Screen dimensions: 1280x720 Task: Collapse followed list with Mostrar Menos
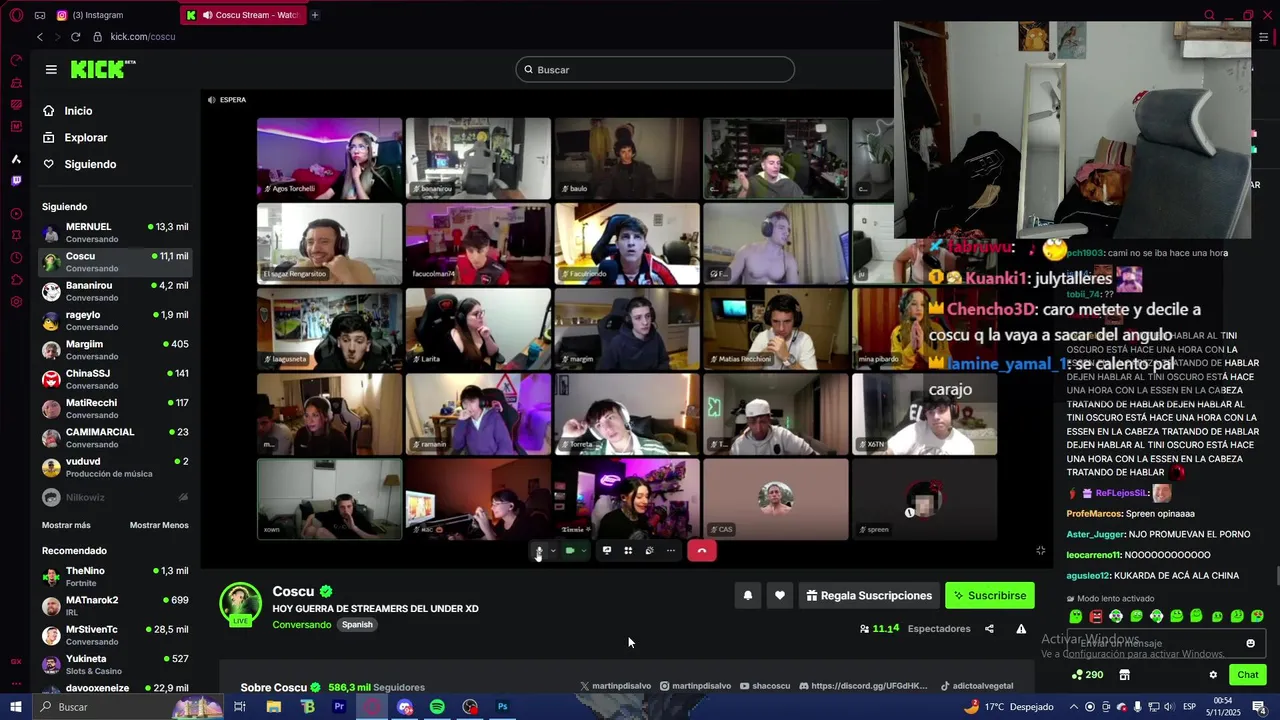159,525
